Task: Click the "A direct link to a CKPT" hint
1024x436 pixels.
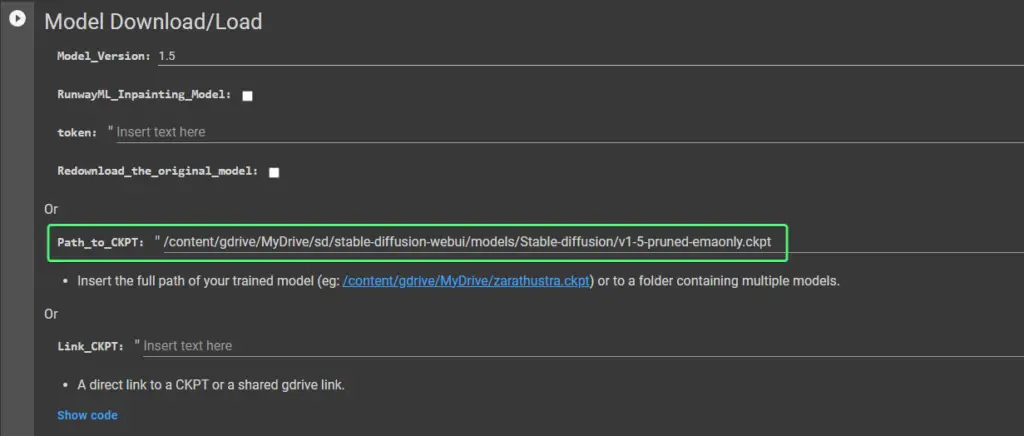Action: (211, 385)
